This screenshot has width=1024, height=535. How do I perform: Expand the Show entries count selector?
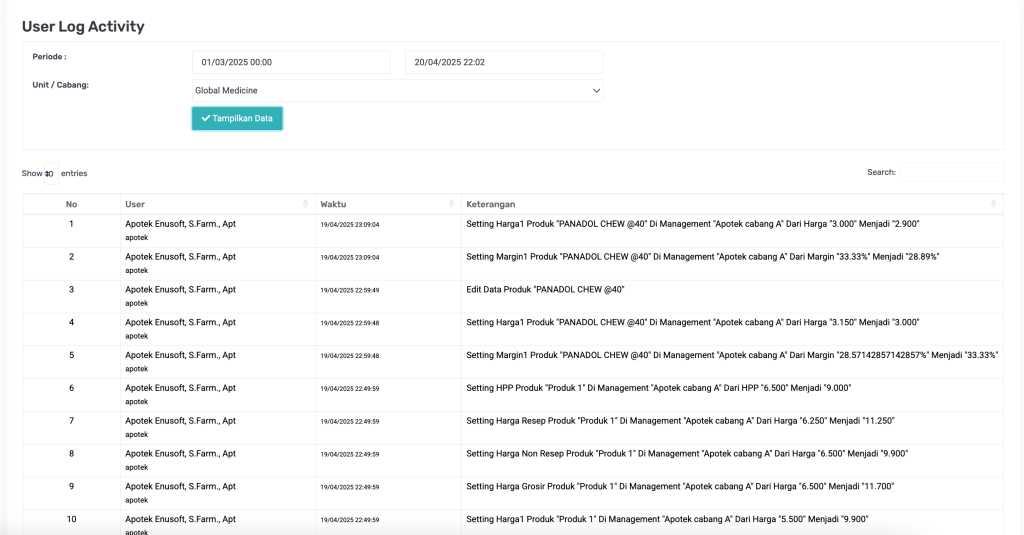point(50,174)
